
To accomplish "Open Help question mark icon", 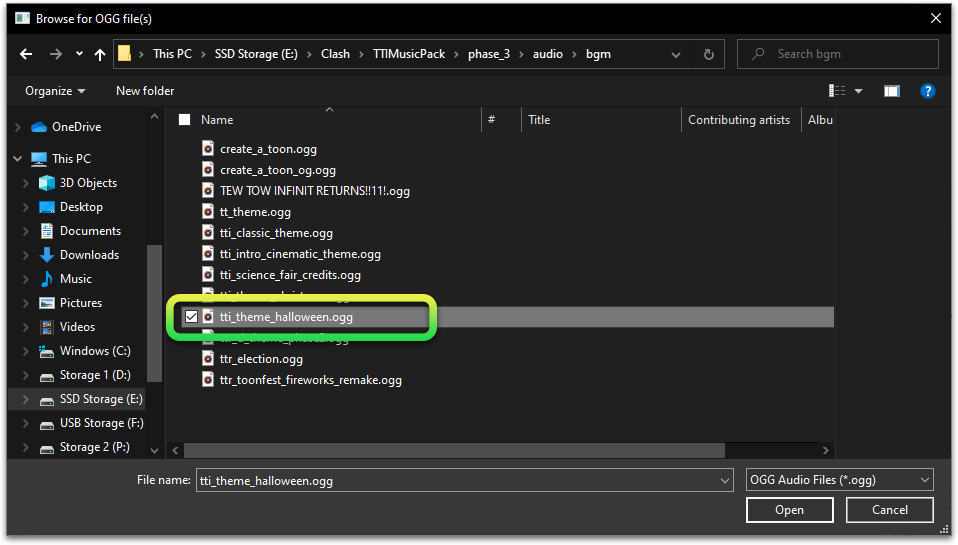I will click(927, 91).
